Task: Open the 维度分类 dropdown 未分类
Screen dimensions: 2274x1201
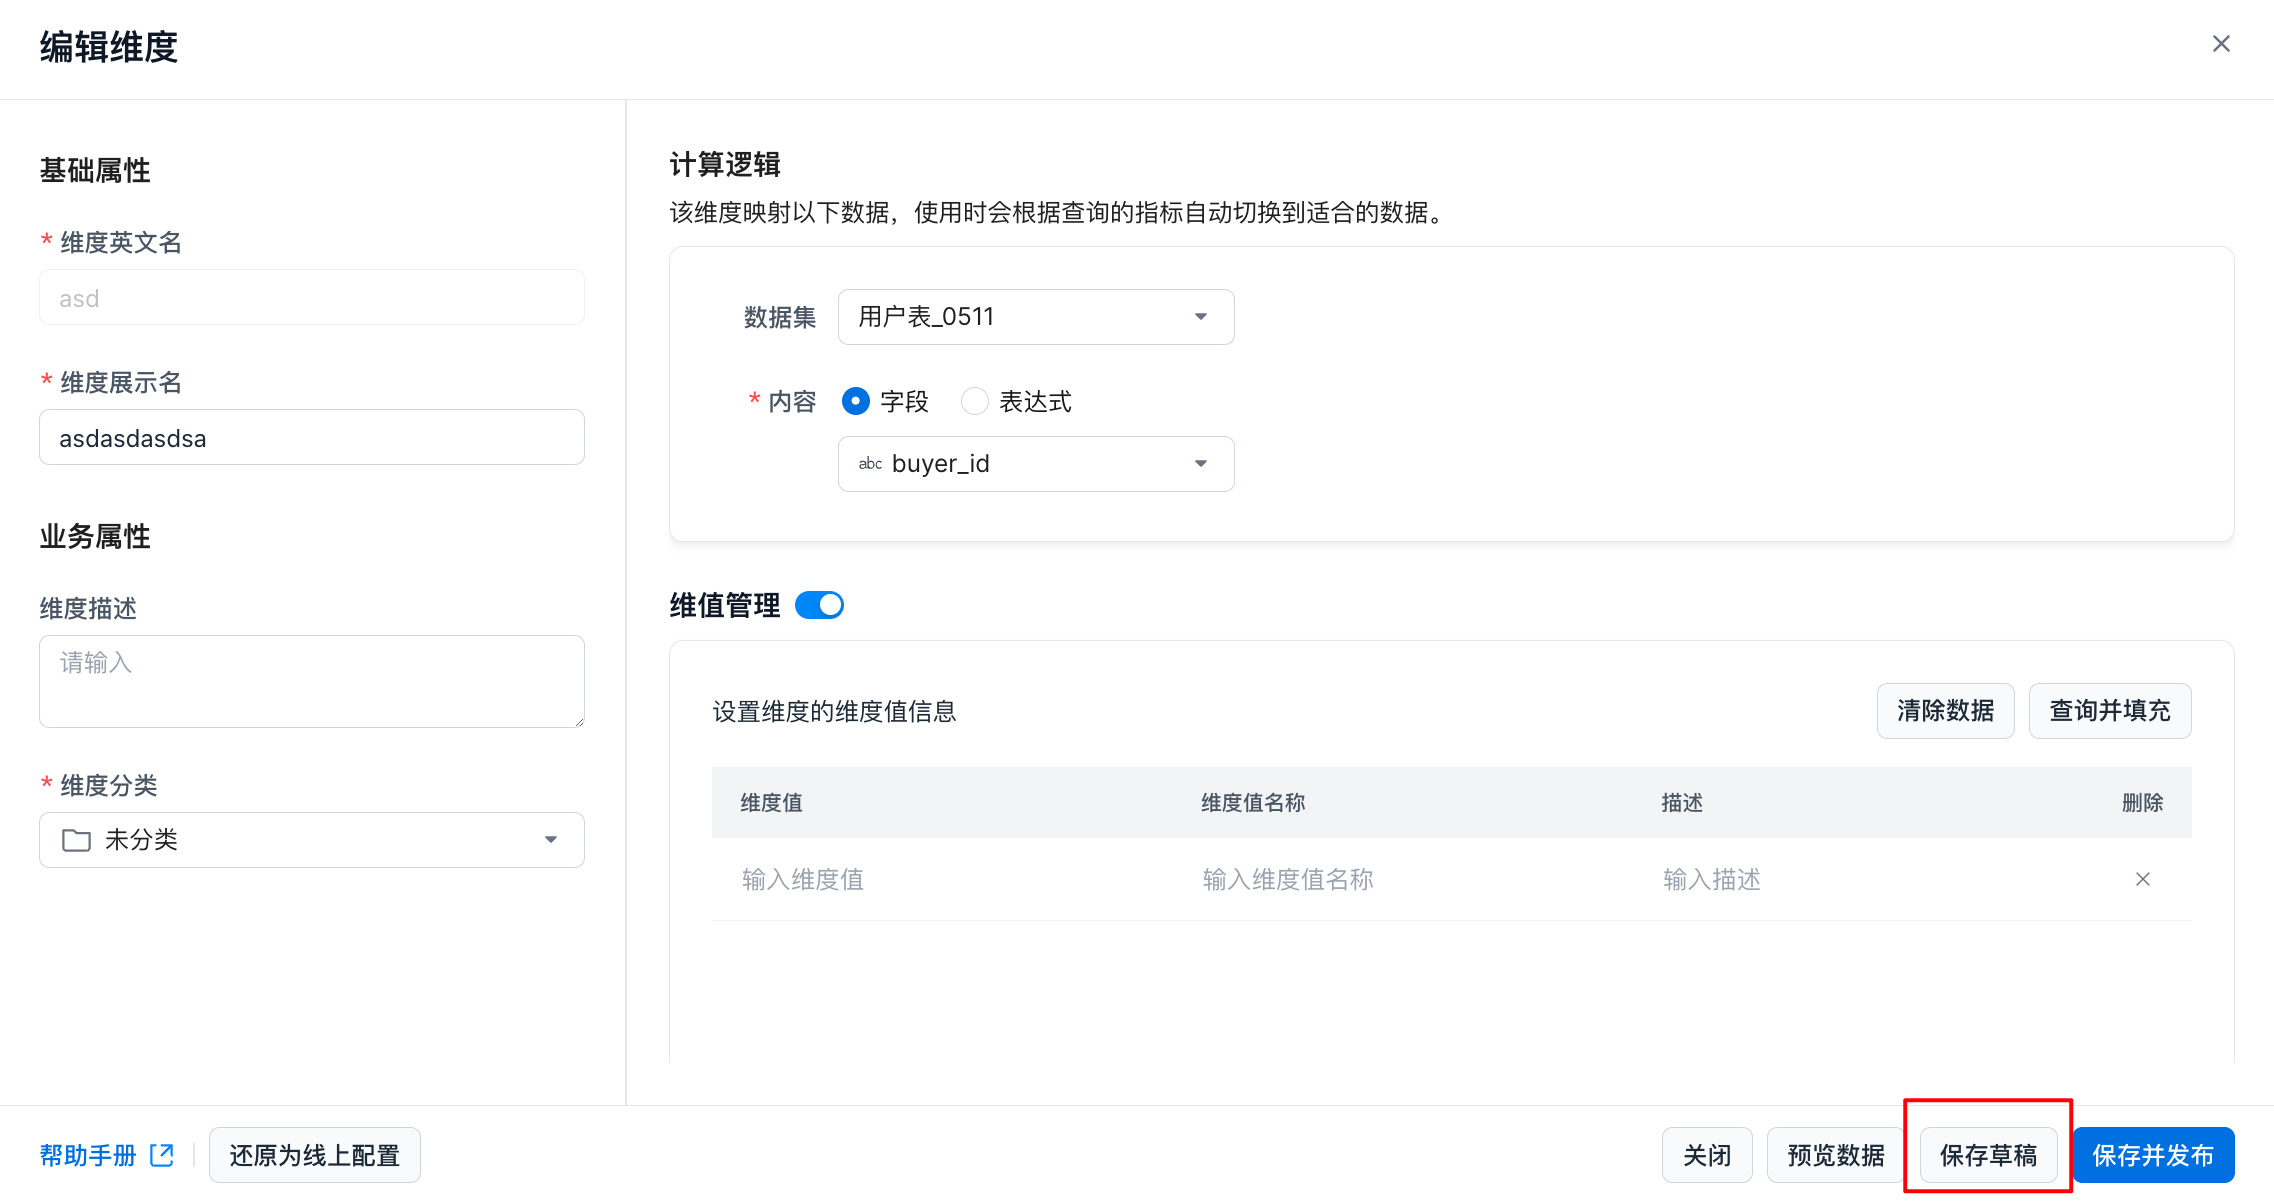Action: point(311,840)
